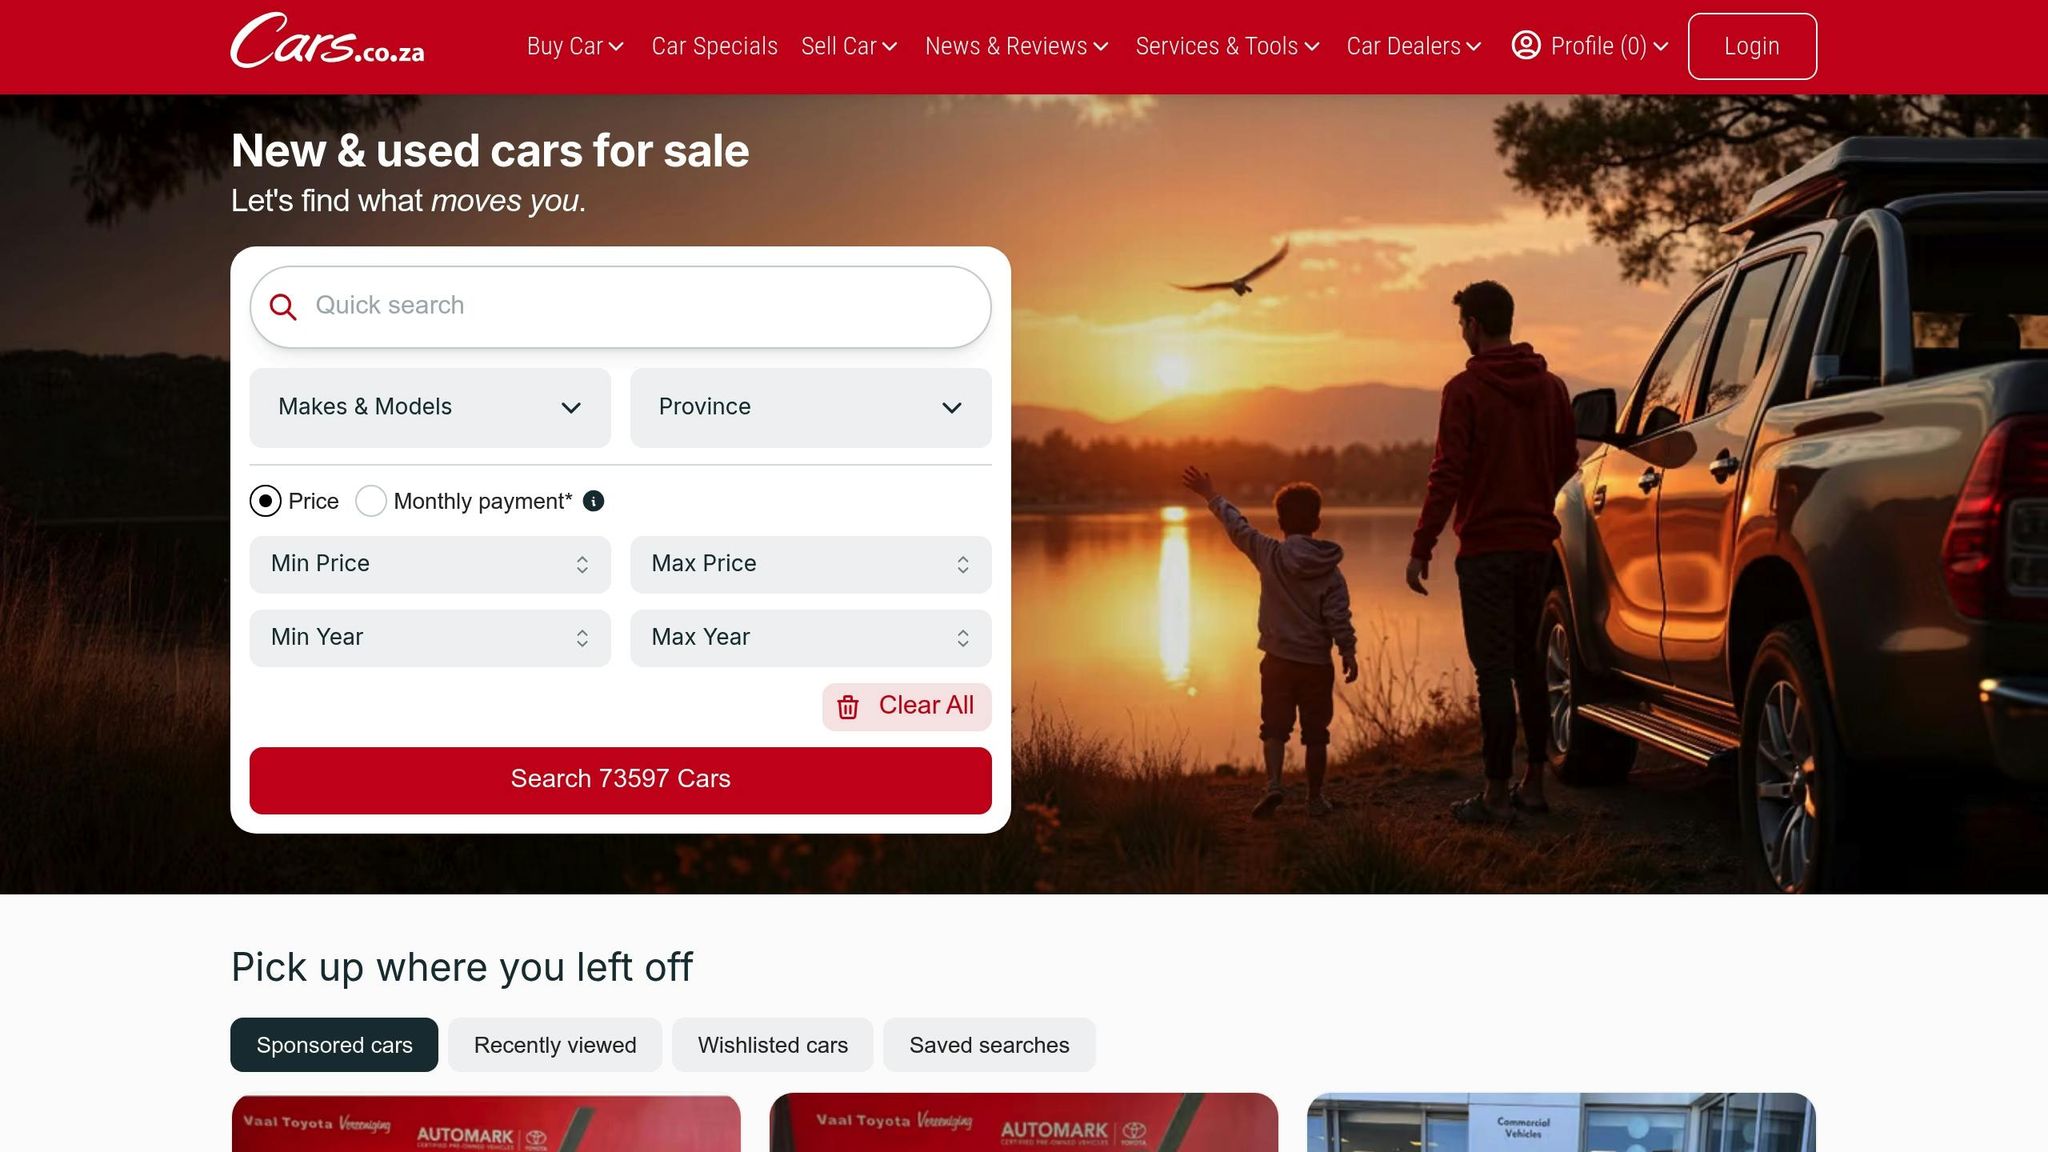The image size is (2048, 1152).
Task: Focus the Quick search input field
Action: (621, 307)
